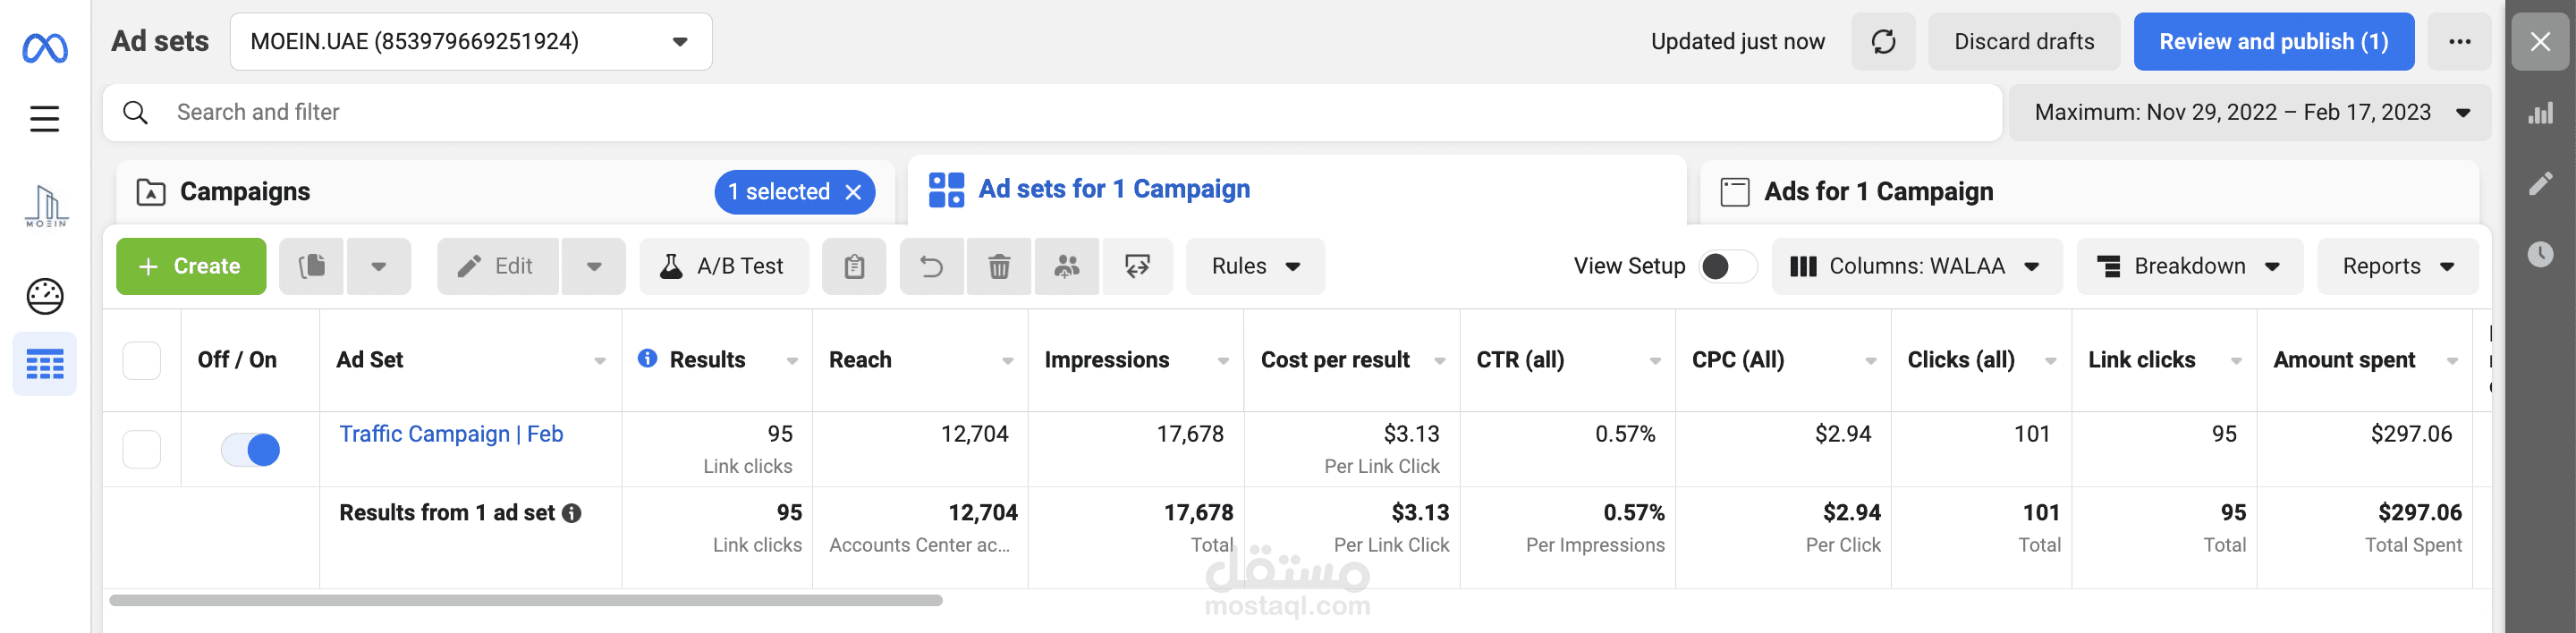This screenshot has width=2576, height=633.
Task: Open the Traffic Campaign | Feb link
Action: coord(451,434)
